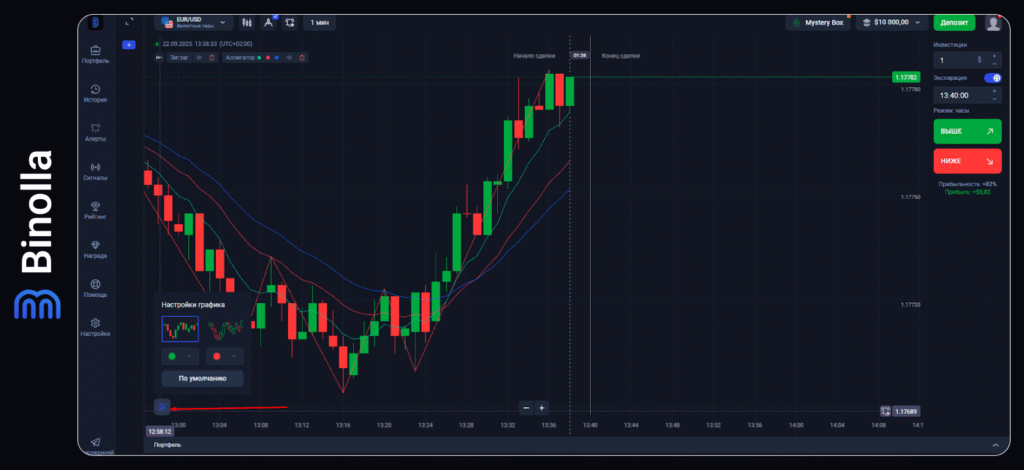The height and width of the screenshot is (470, 1024).
Task: Open the red candle color picker
Action: pyautogui.click(x=224, y=356)
